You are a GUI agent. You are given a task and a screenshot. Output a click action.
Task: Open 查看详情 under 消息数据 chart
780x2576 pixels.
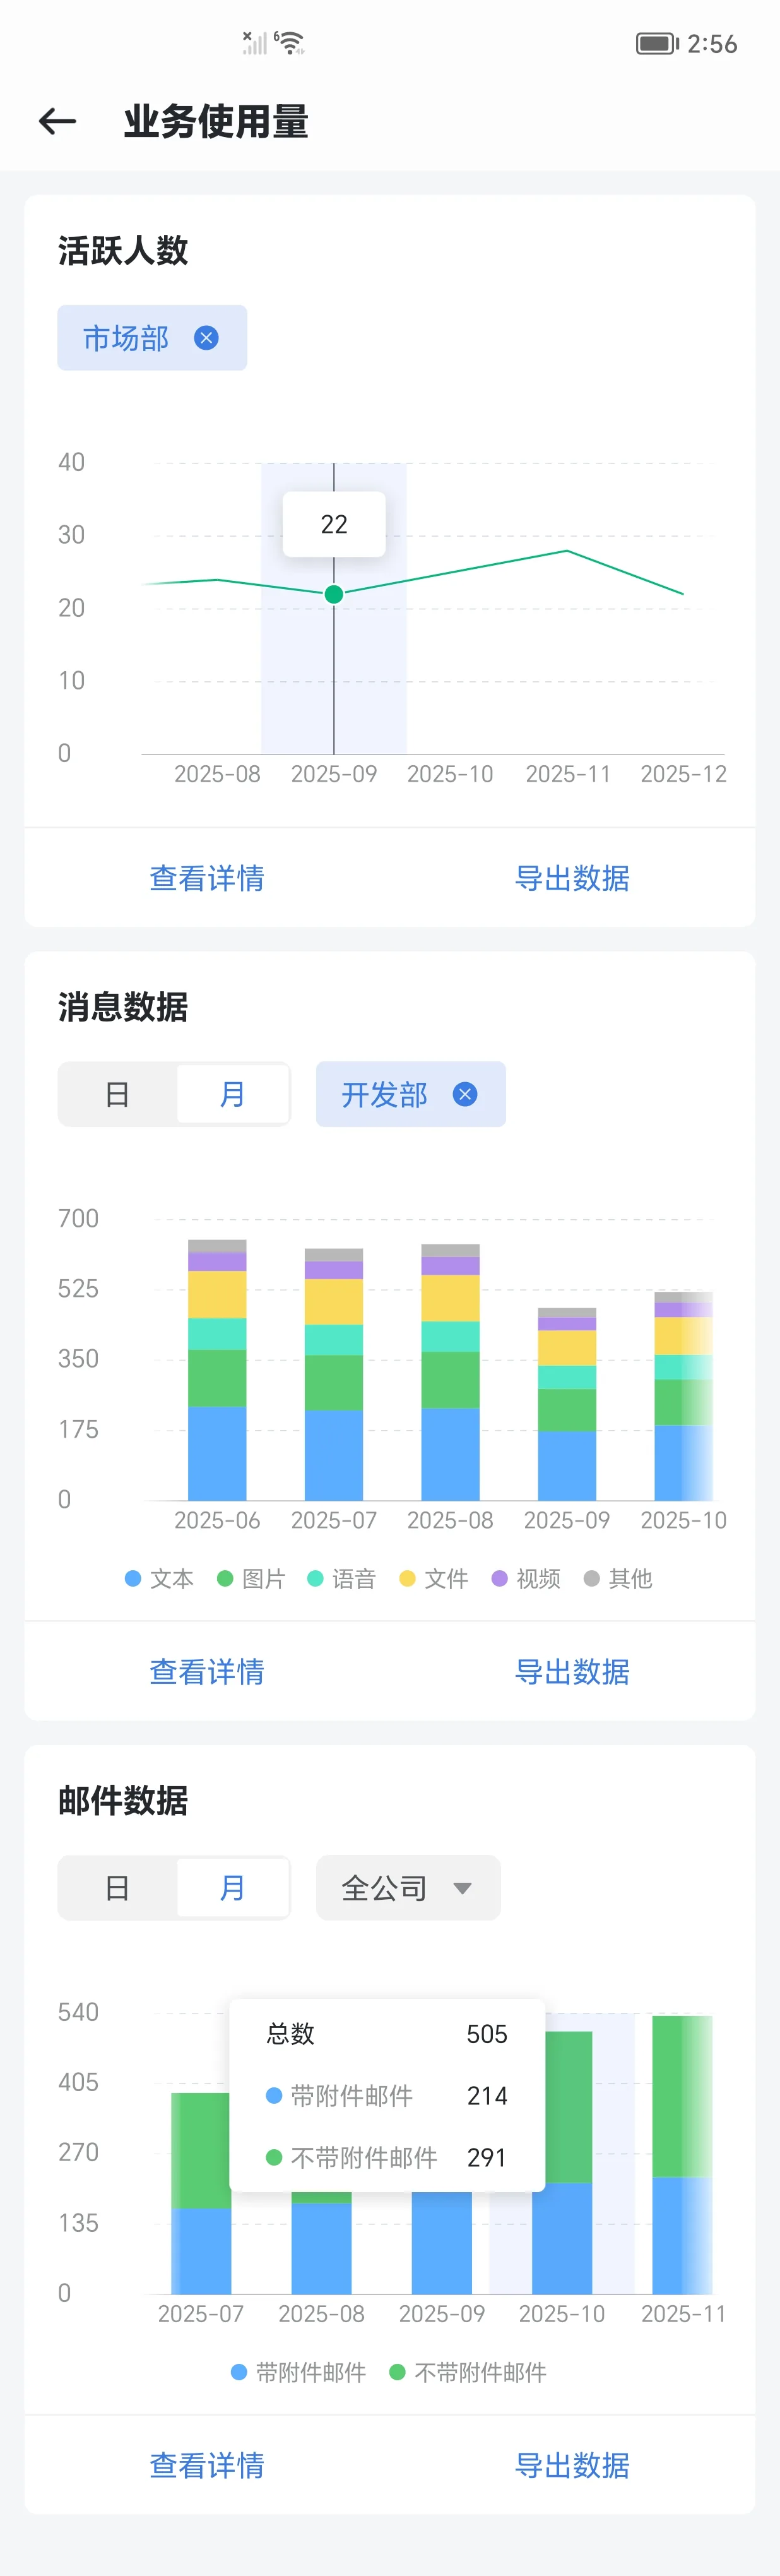point(207,1672)
